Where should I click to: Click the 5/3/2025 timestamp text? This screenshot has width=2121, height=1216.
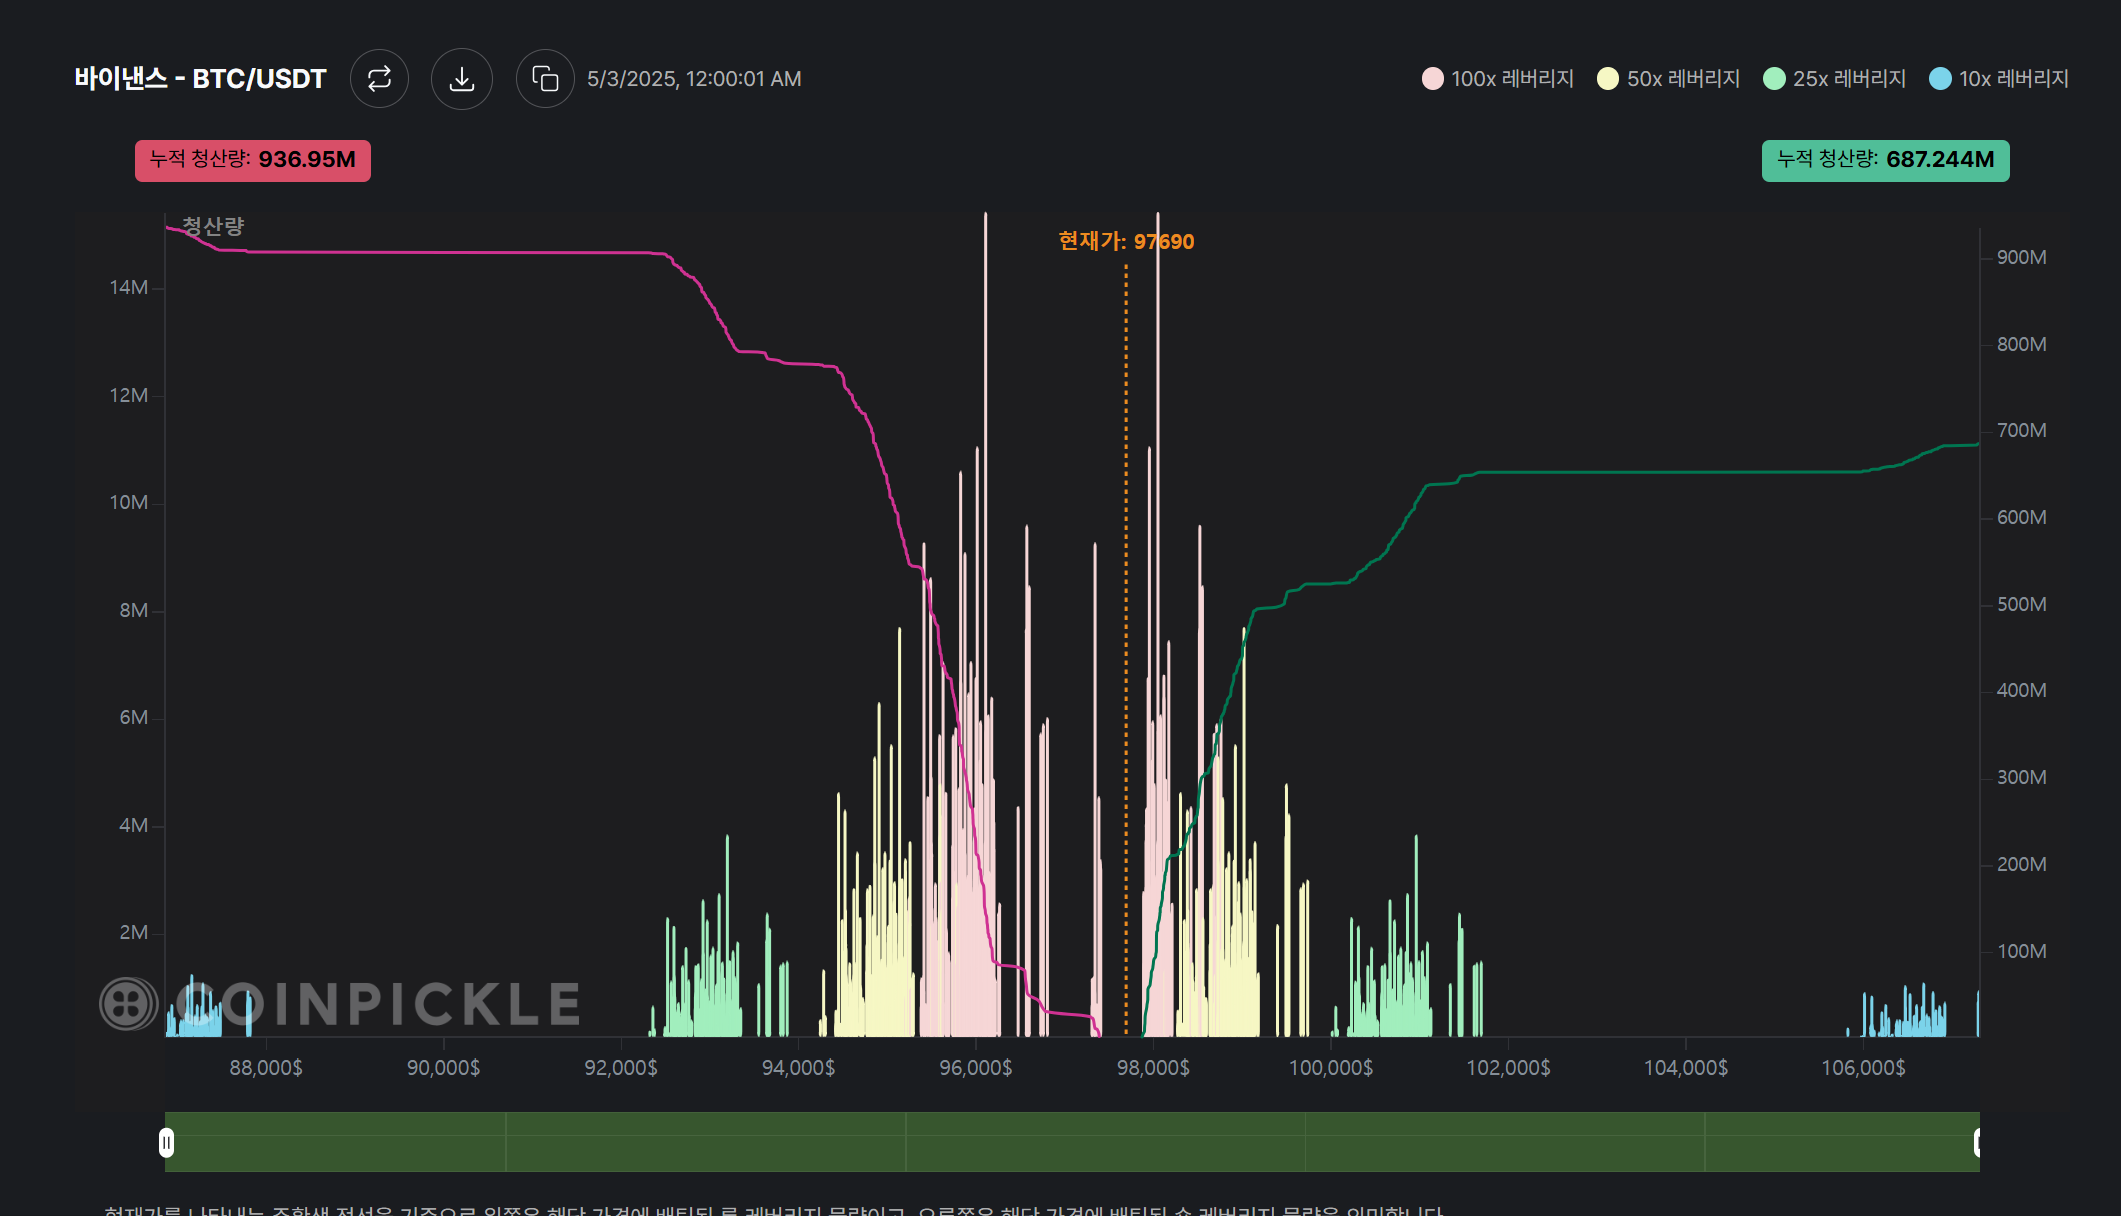(694, 79)
